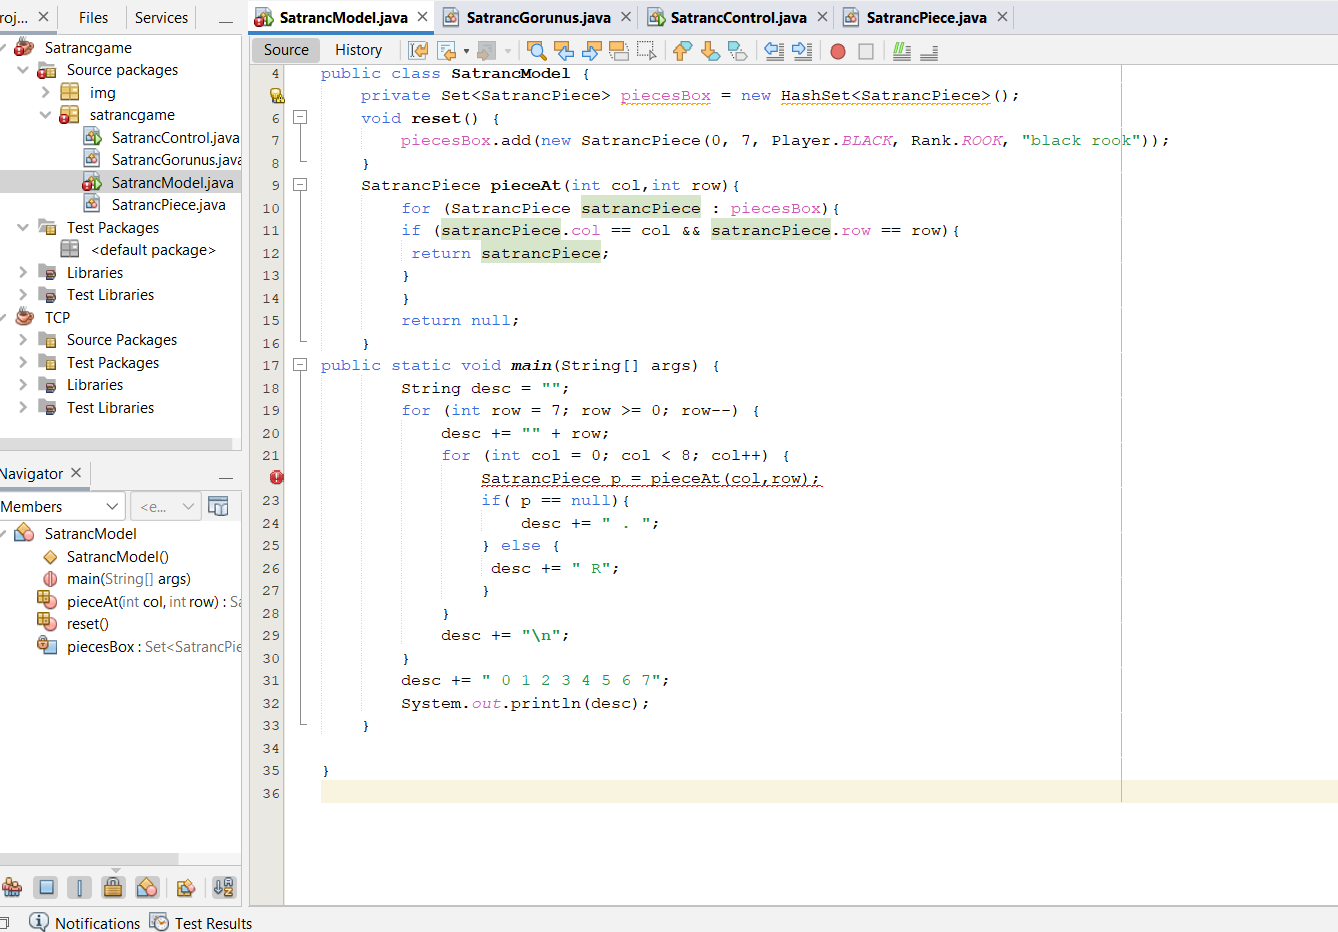The image size is (1338, 932).
Task: Toggle alphabetical sort in Navigator
Action: pos(224,887)
